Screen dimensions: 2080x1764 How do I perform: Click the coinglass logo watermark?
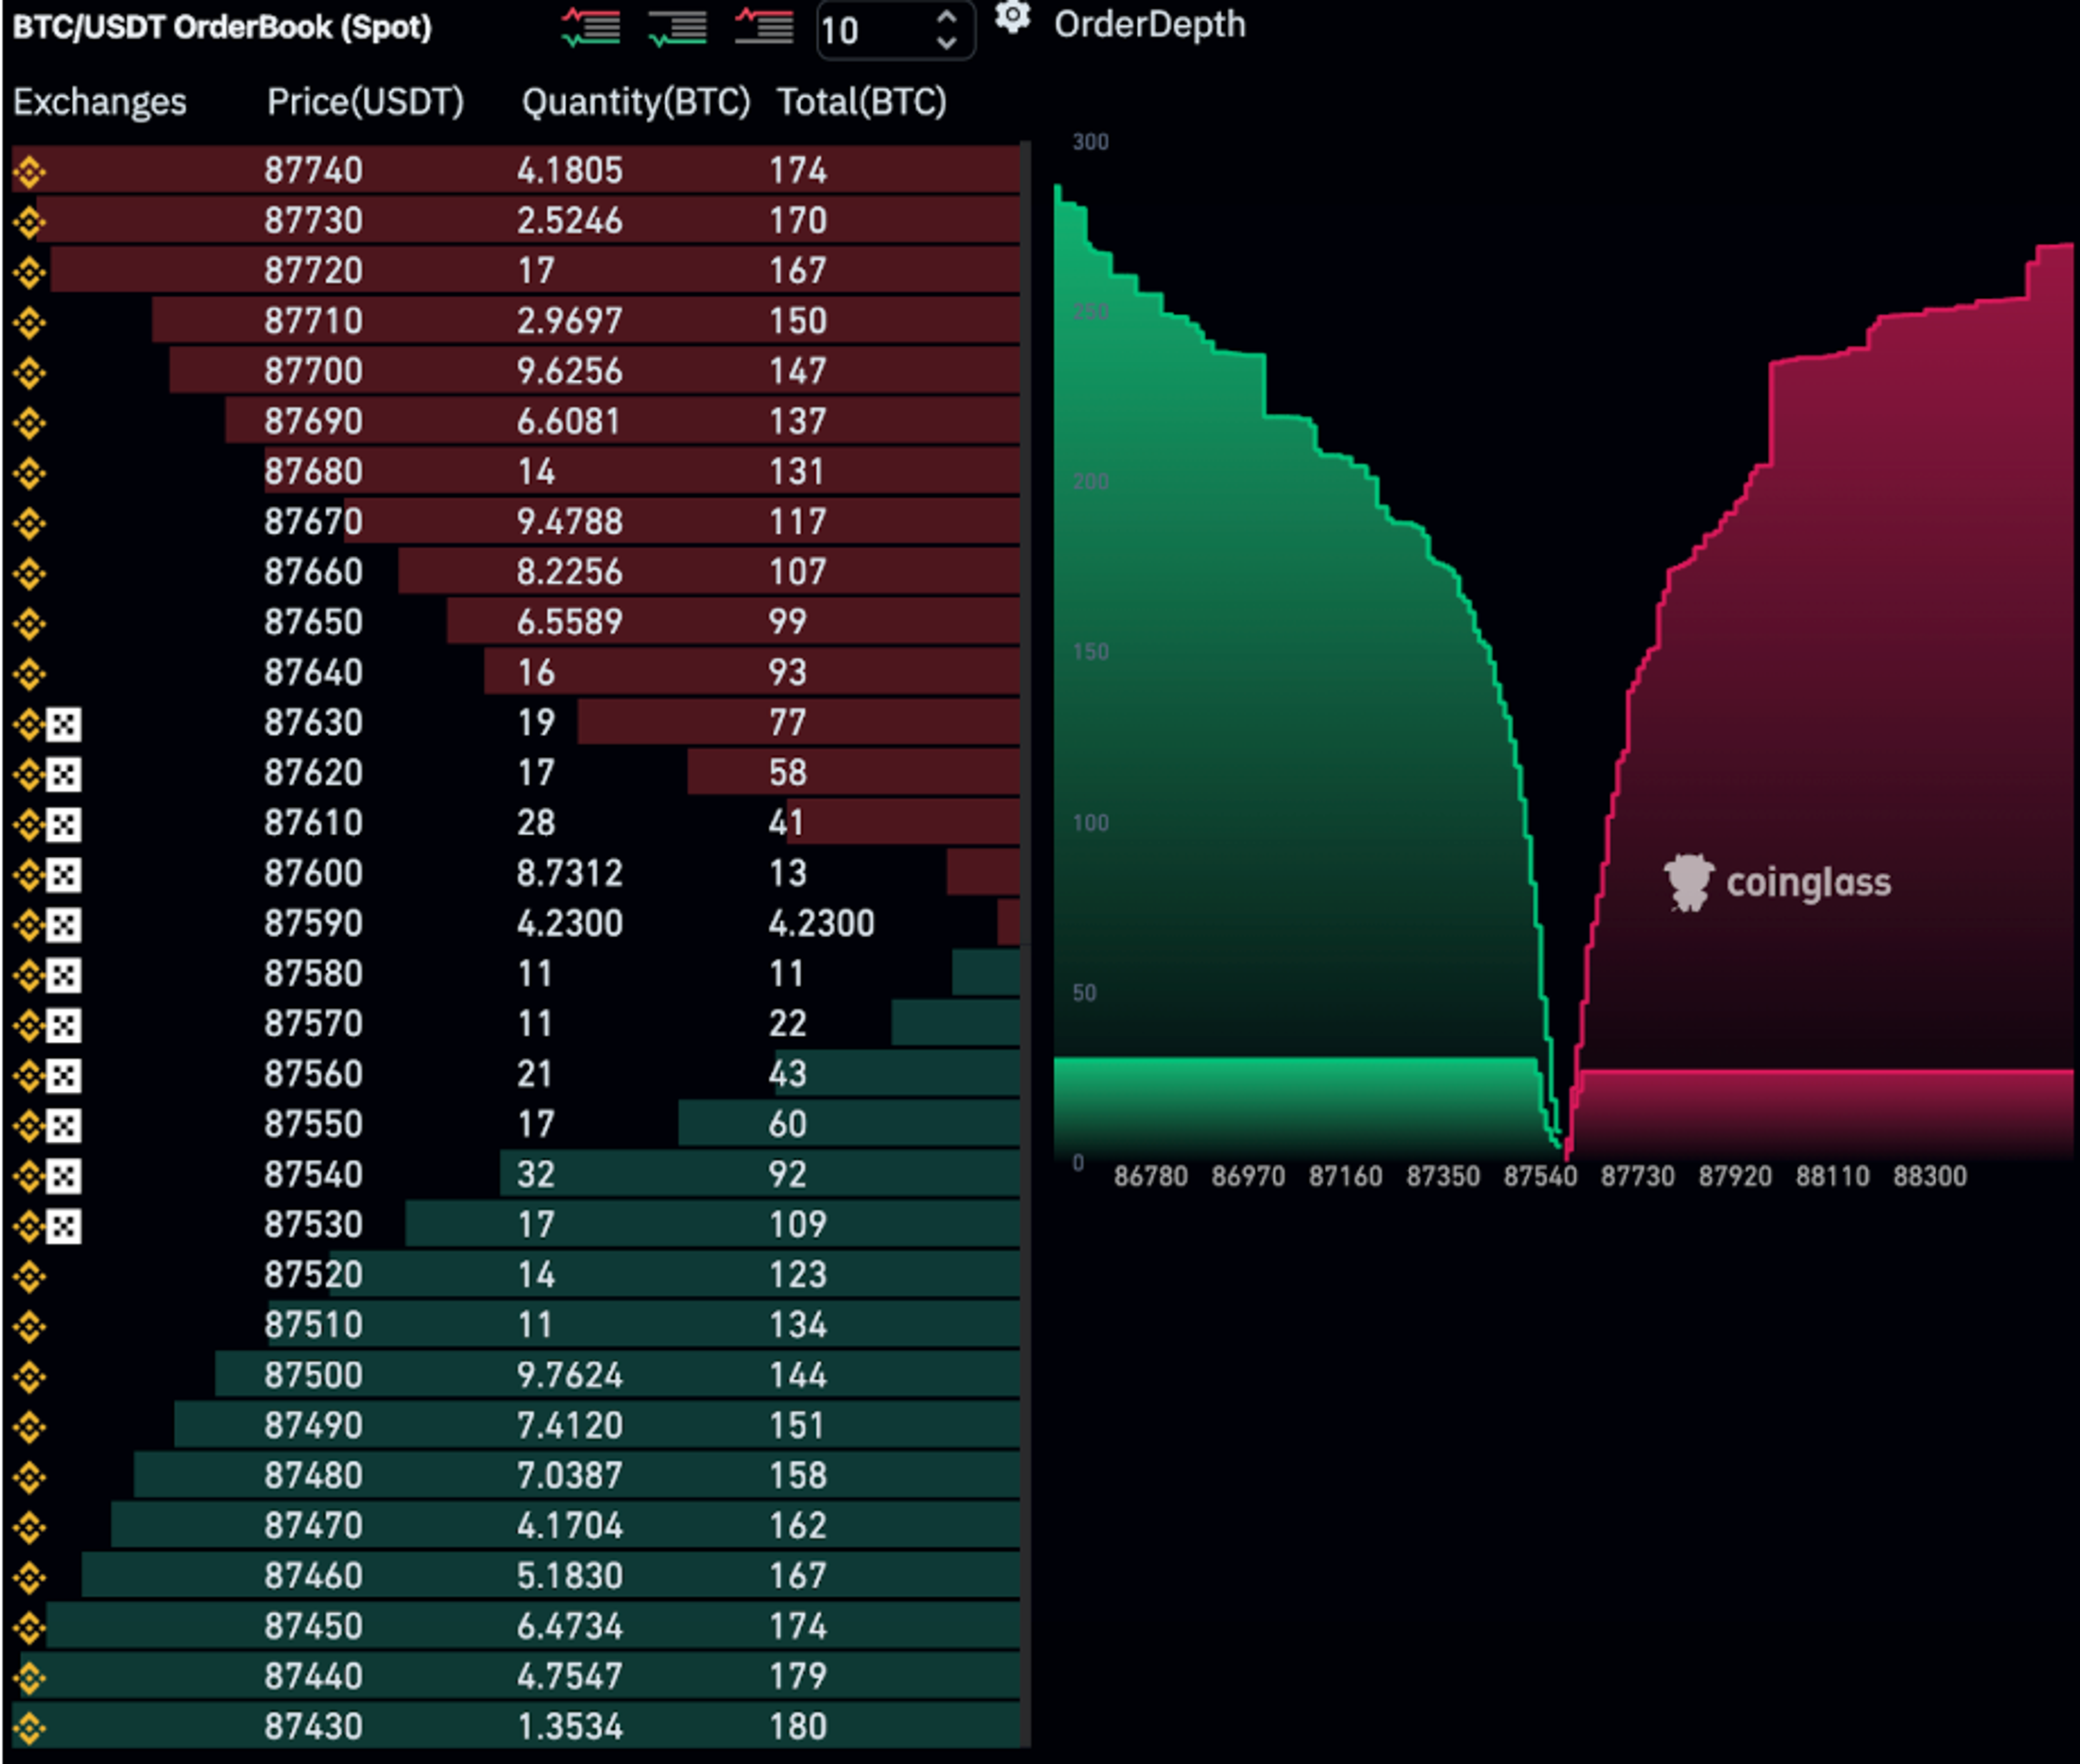click(1778, 883)
